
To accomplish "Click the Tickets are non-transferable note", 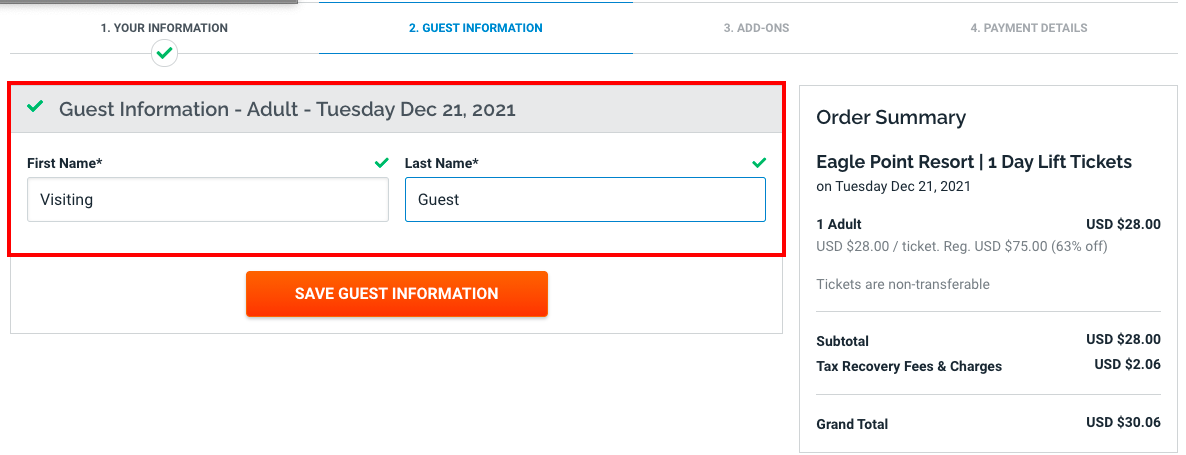I will pyautogui.click(x=902, y=284).
